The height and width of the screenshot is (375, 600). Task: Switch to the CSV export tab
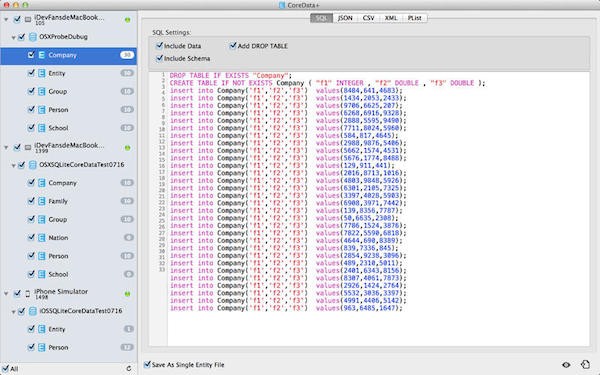point(368,18)
